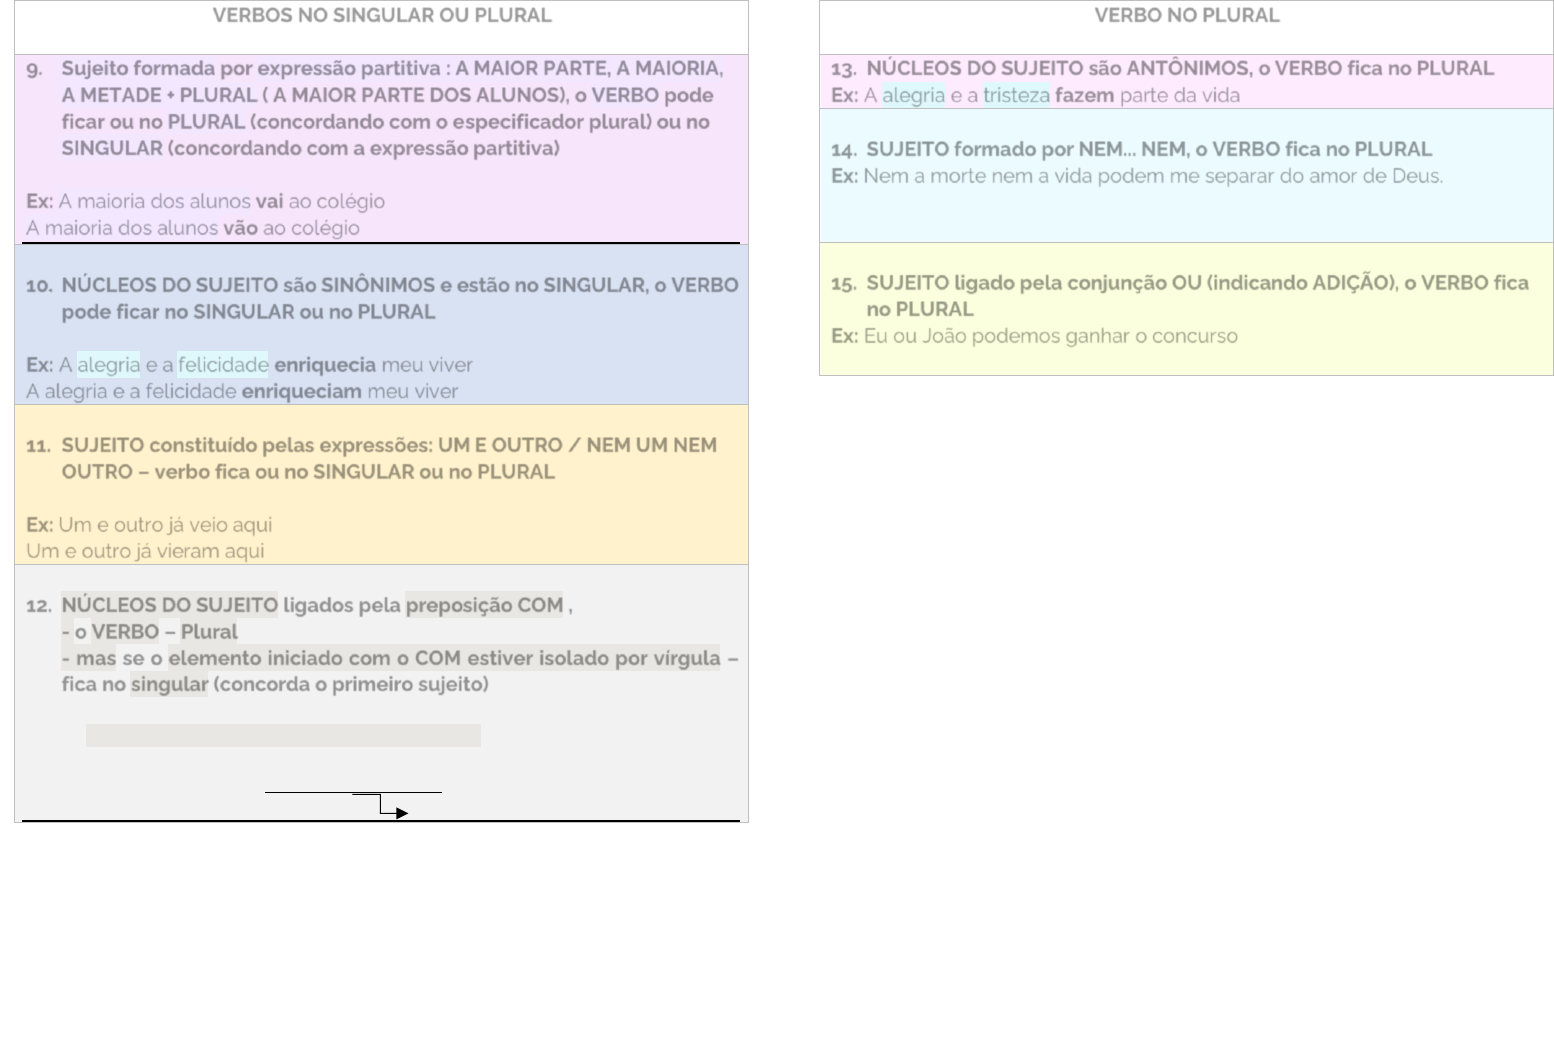Click example 'Um e outro já vieram aqui'

click(145, 551)
